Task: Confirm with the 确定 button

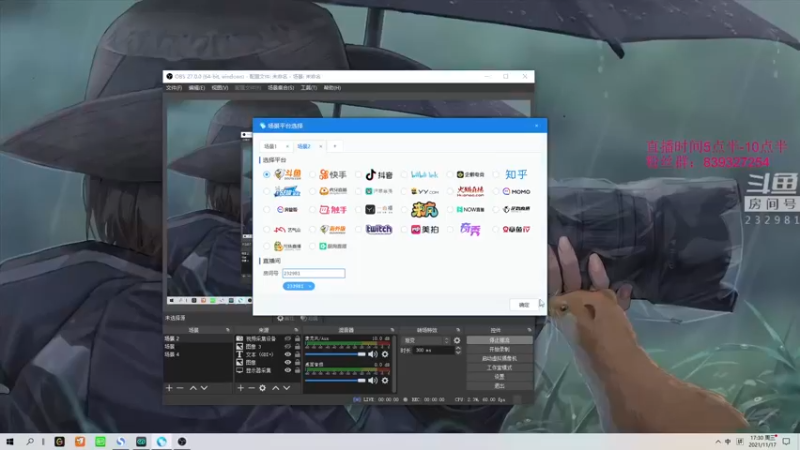Action: point(524,305)
